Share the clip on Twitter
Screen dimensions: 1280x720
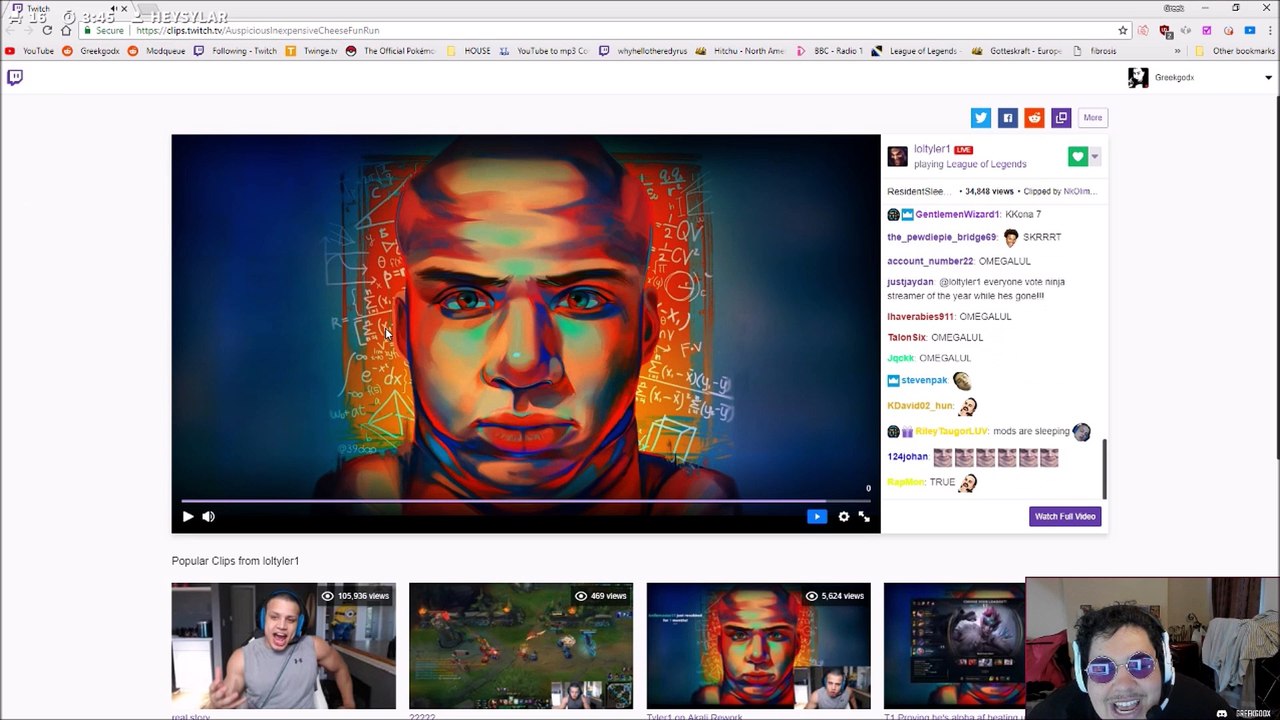[x=981, y=118]
